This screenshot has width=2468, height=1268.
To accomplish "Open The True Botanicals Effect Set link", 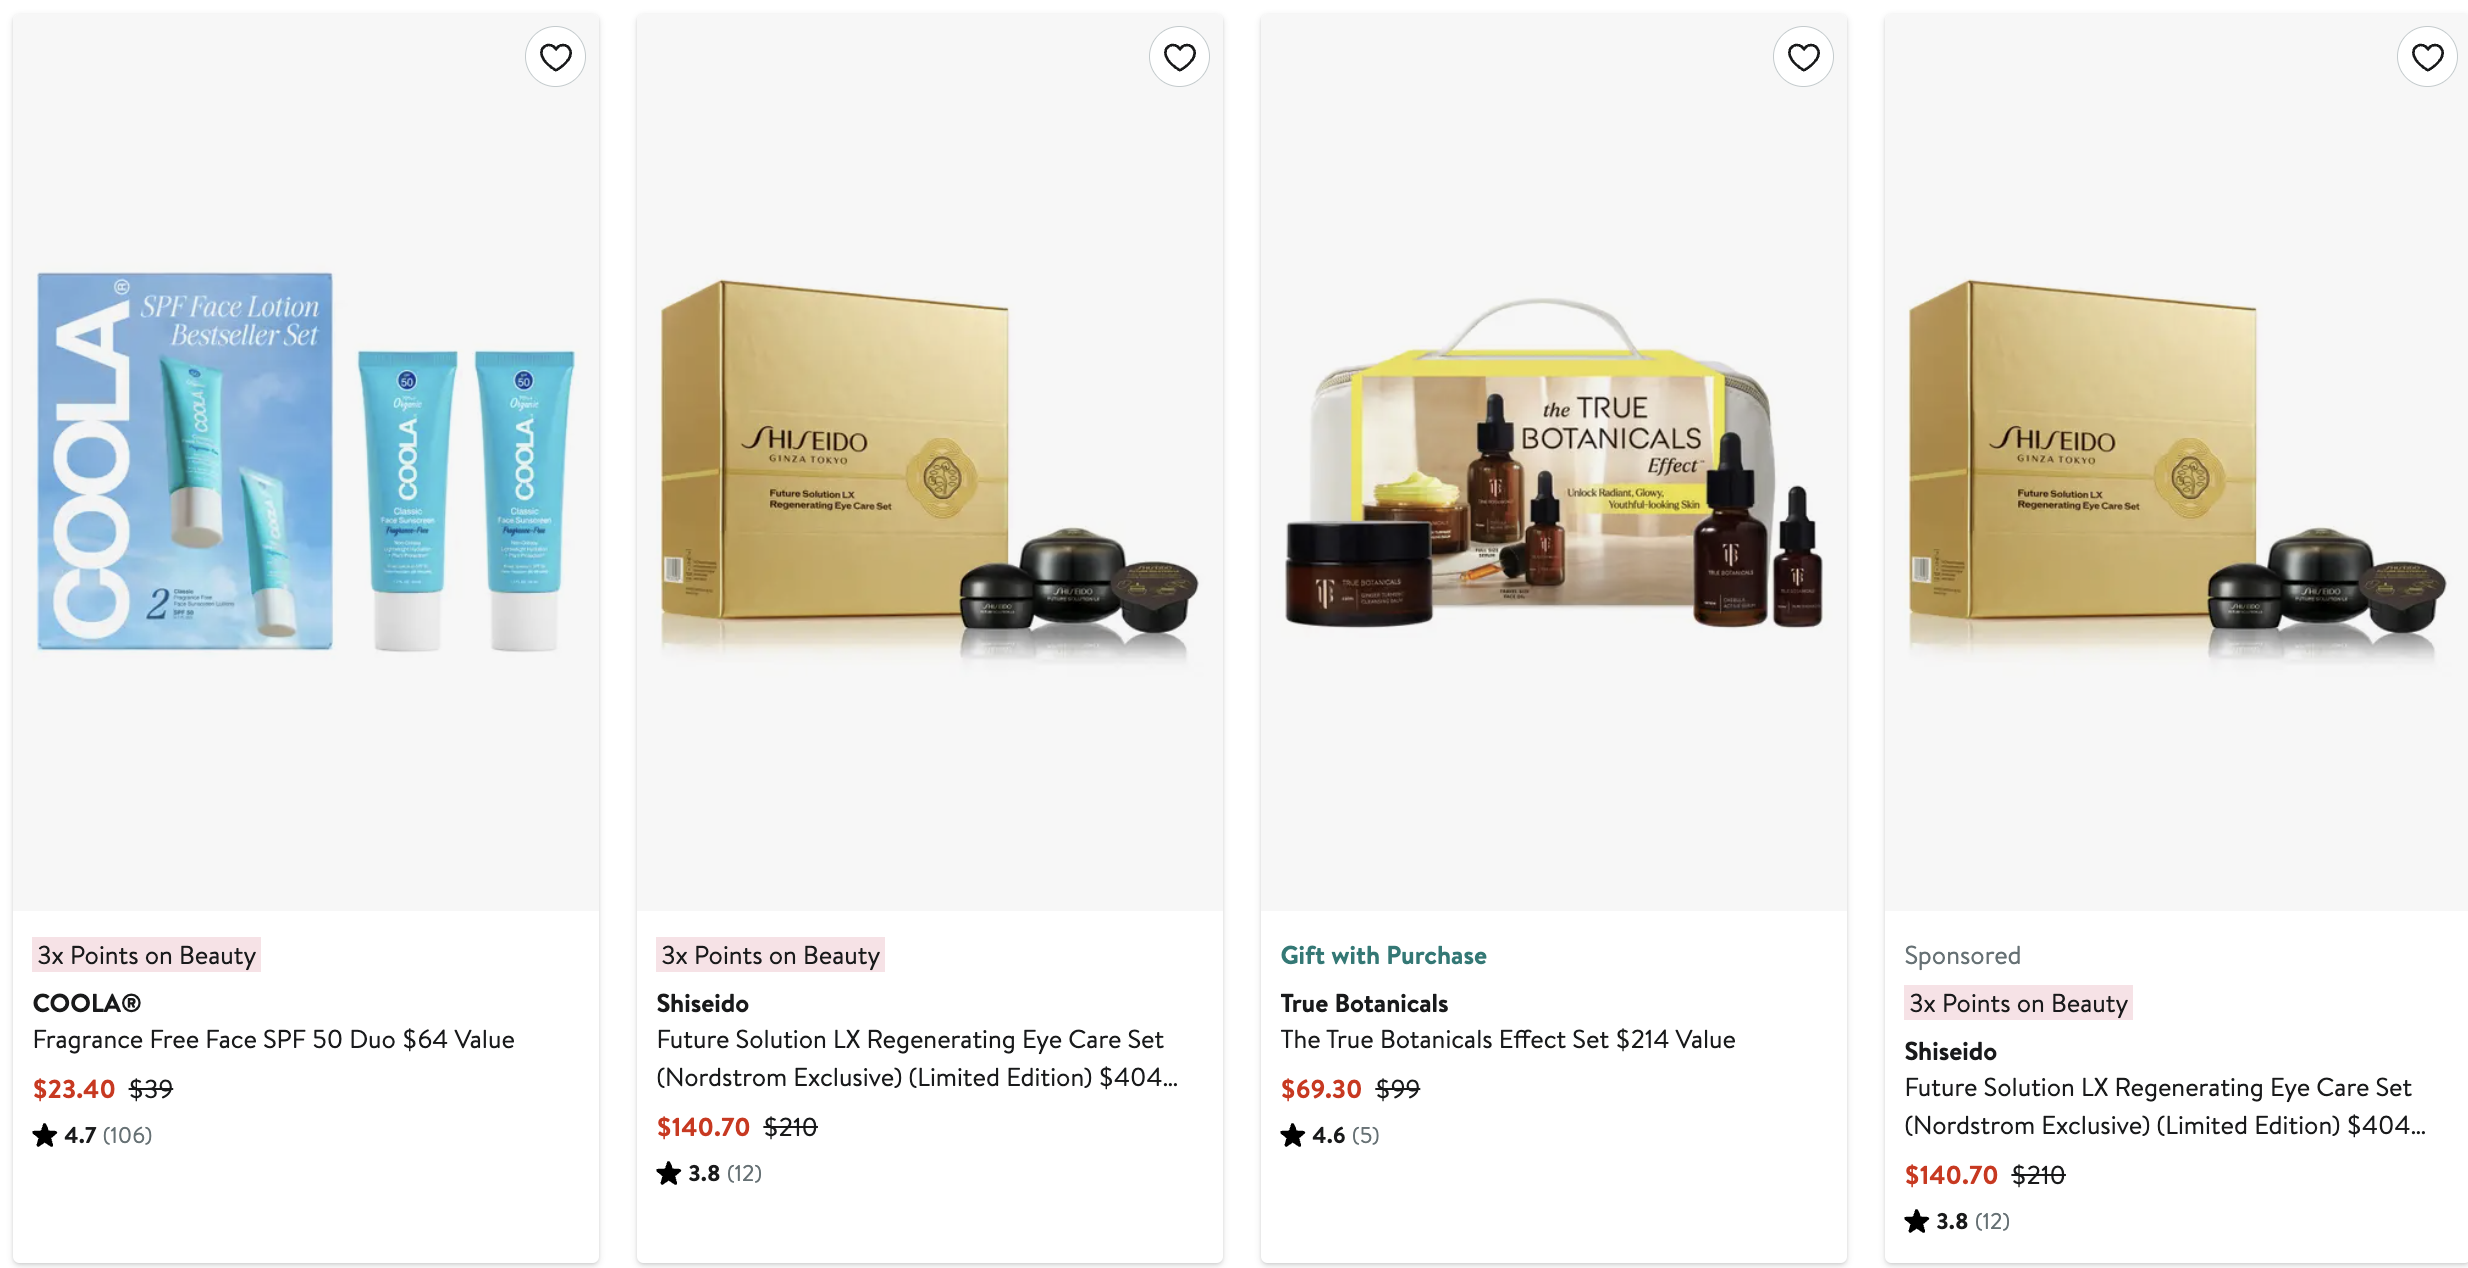I will [x=1508, y=1040].
